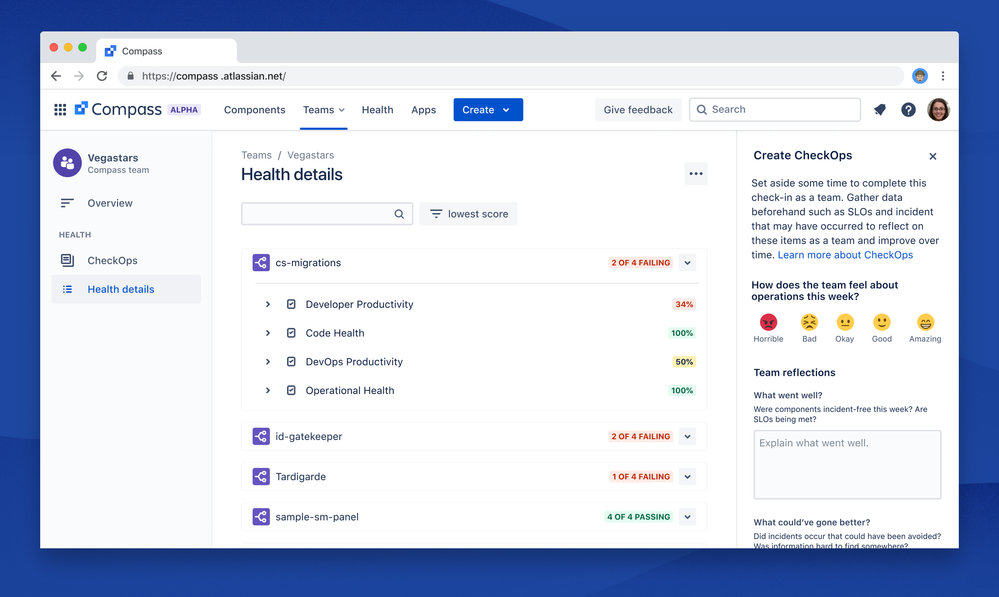Focus the top Search field

tap(775, 110)
